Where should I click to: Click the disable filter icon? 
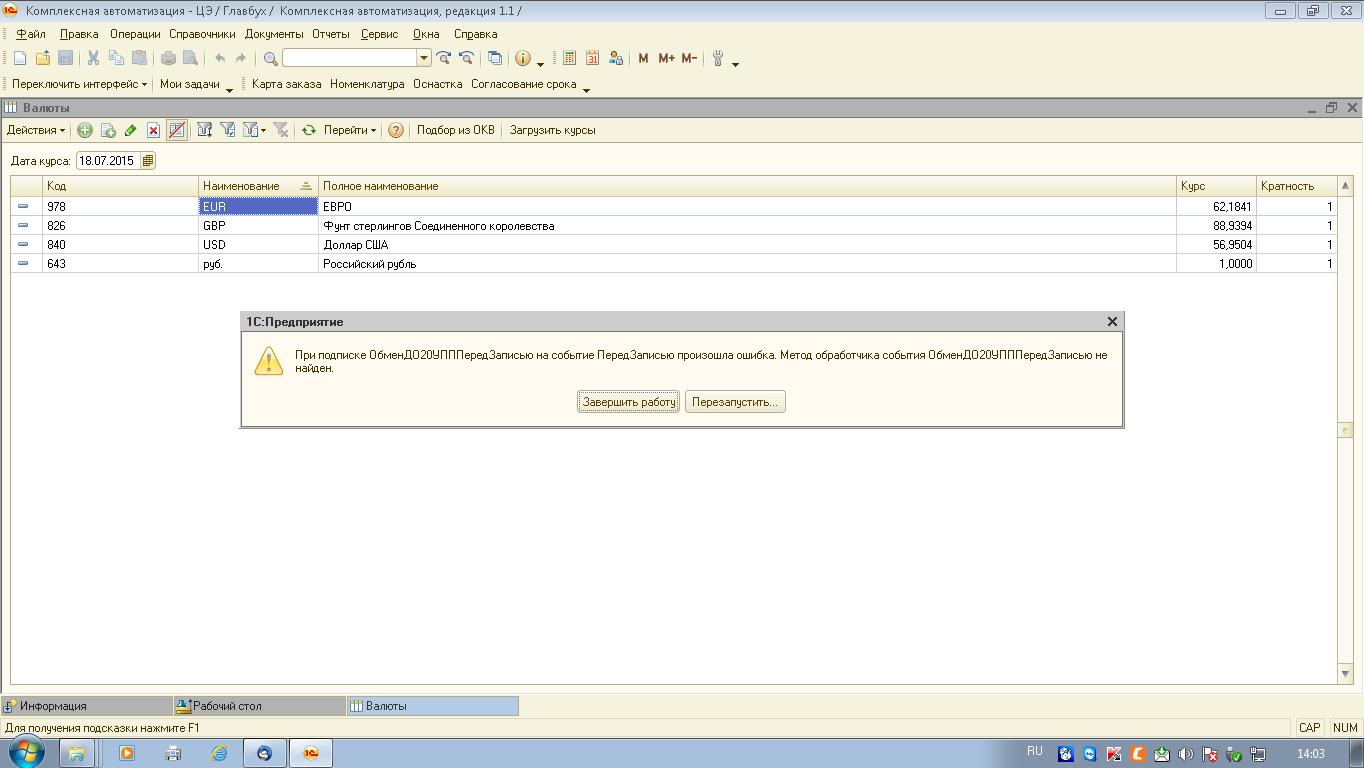tap(281, 130)
